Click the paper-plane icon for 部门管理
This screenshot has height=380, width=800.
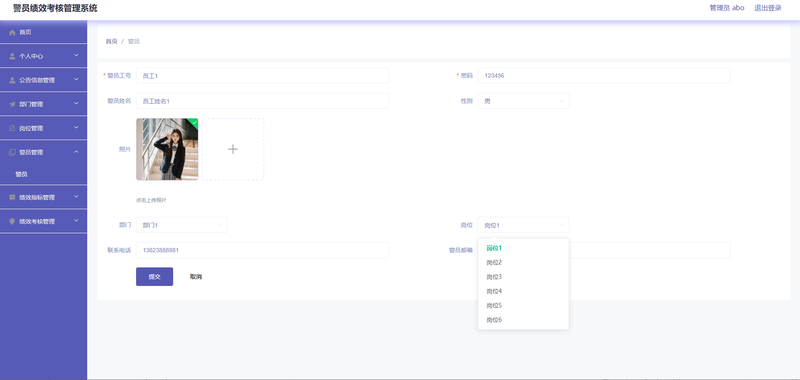tap(12, 104)
